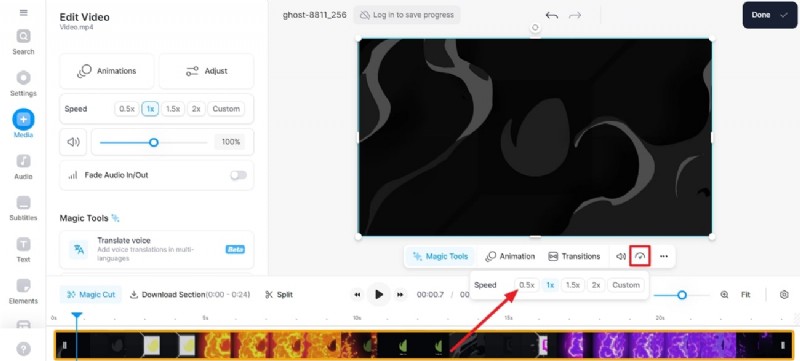This screenshot has width=800, height=361.
Task: Click the help question mark icon
Action: tap(23, 349)
